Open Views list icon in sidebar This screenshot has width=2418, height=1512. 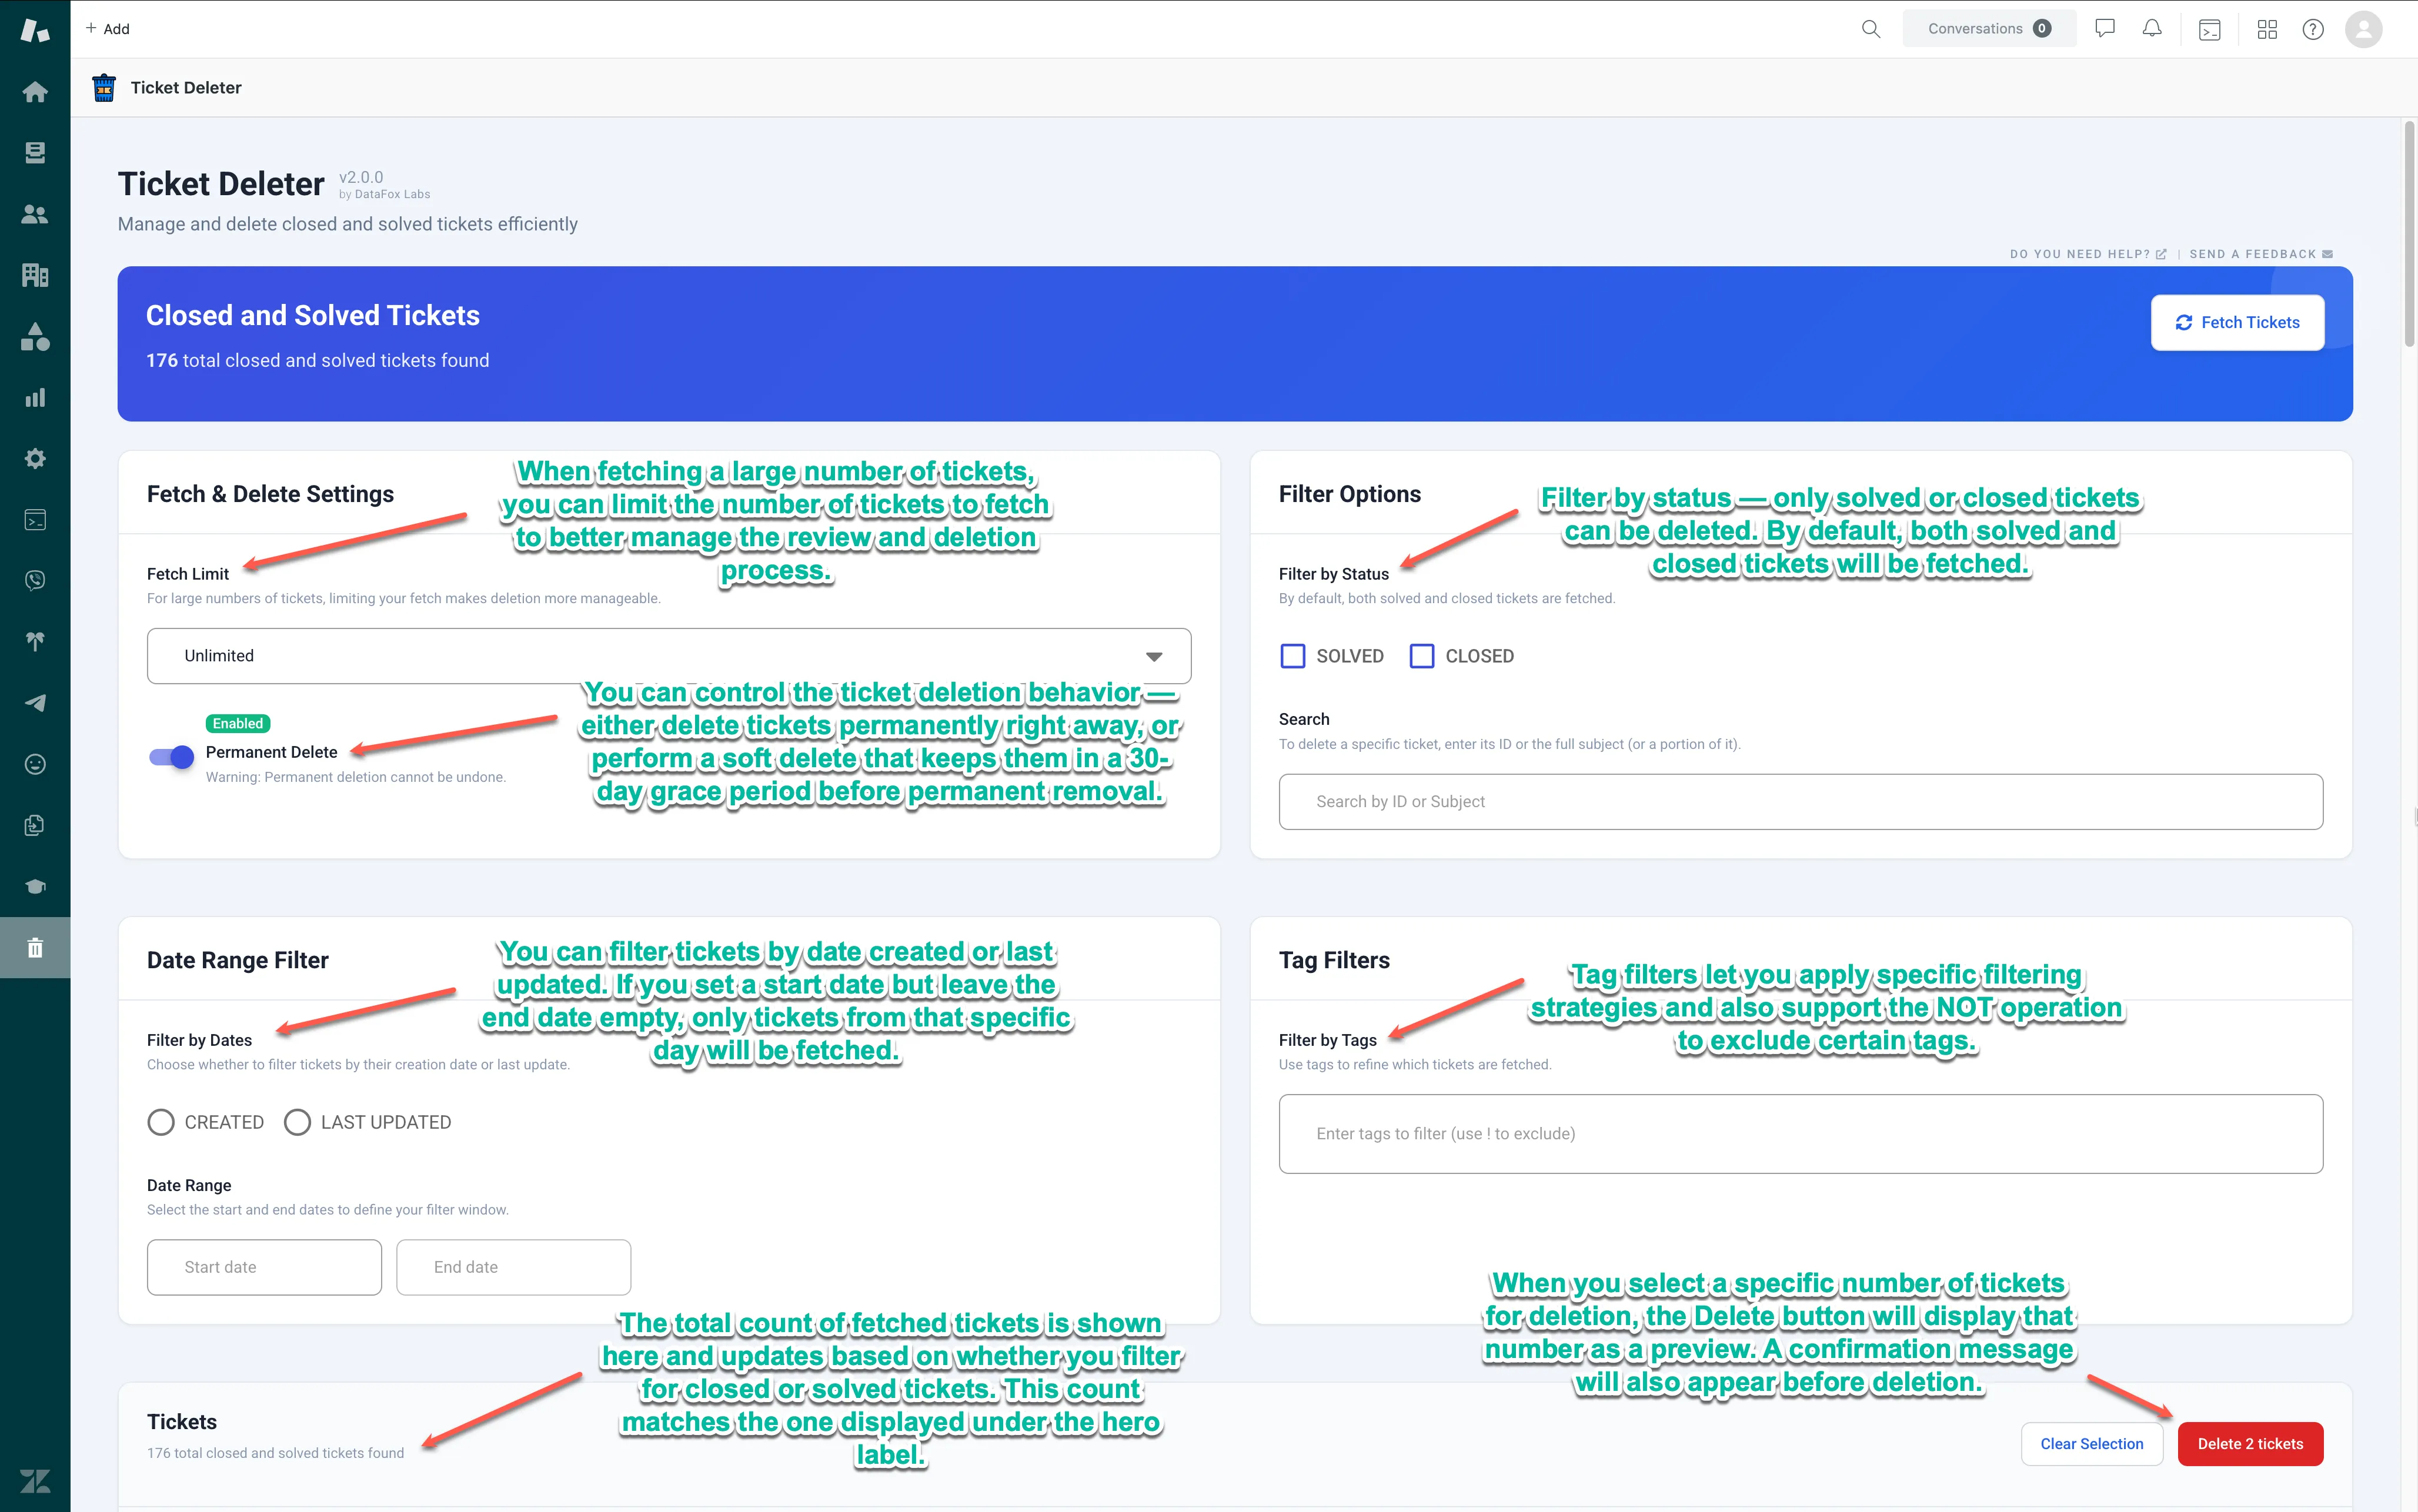pos(35,153)
